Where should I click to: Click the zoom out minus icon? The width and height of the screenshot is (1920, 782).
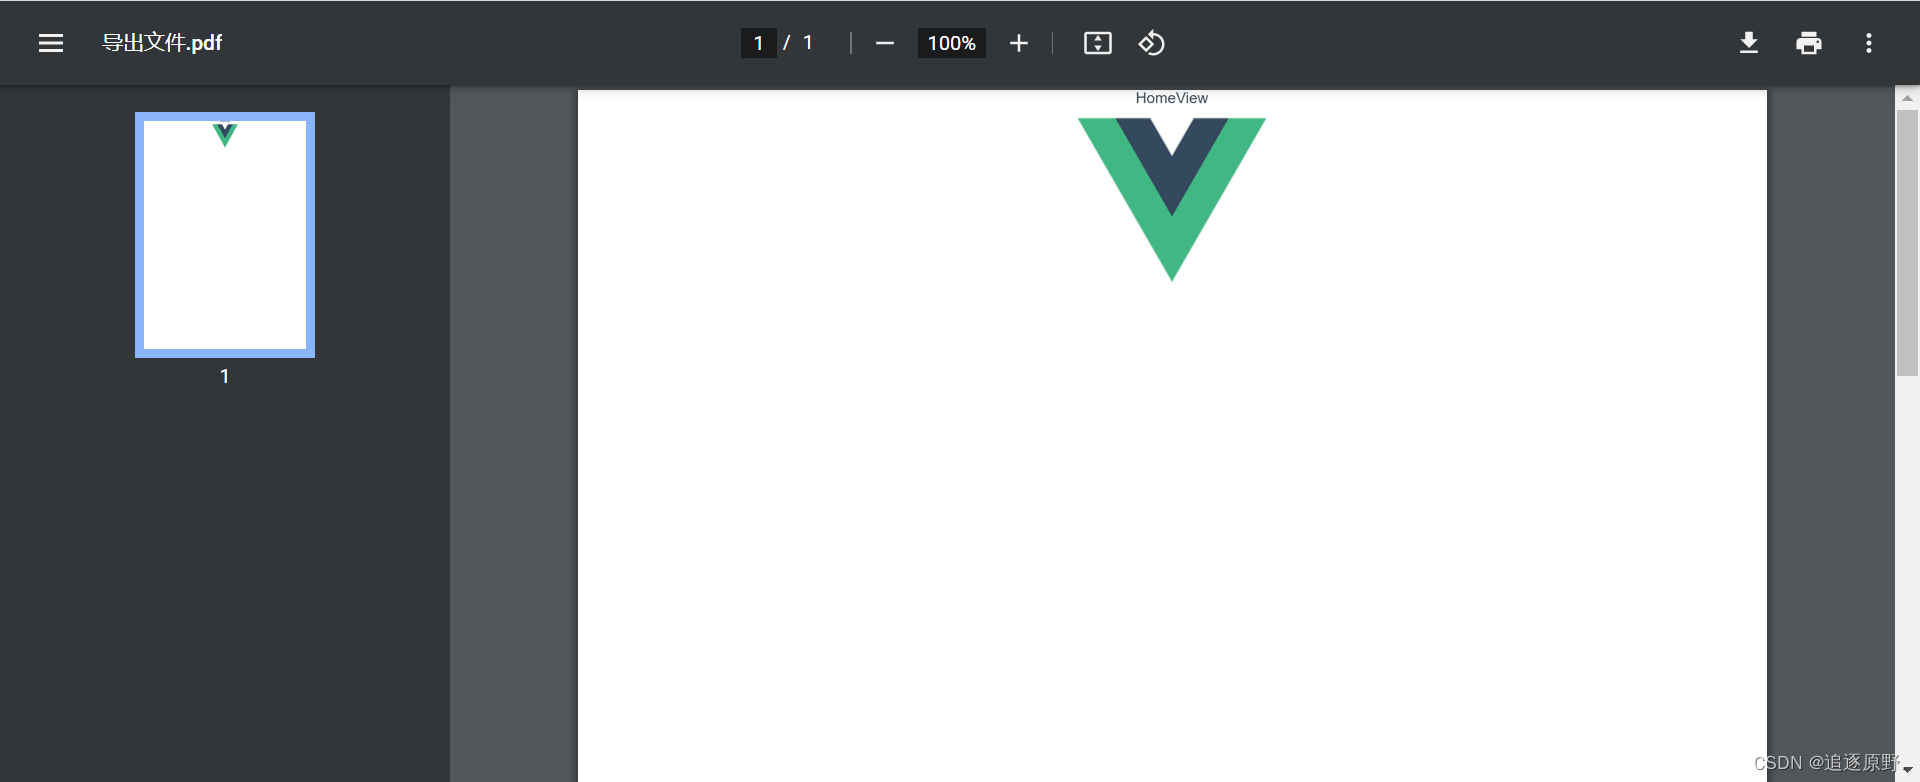(884, 43)
